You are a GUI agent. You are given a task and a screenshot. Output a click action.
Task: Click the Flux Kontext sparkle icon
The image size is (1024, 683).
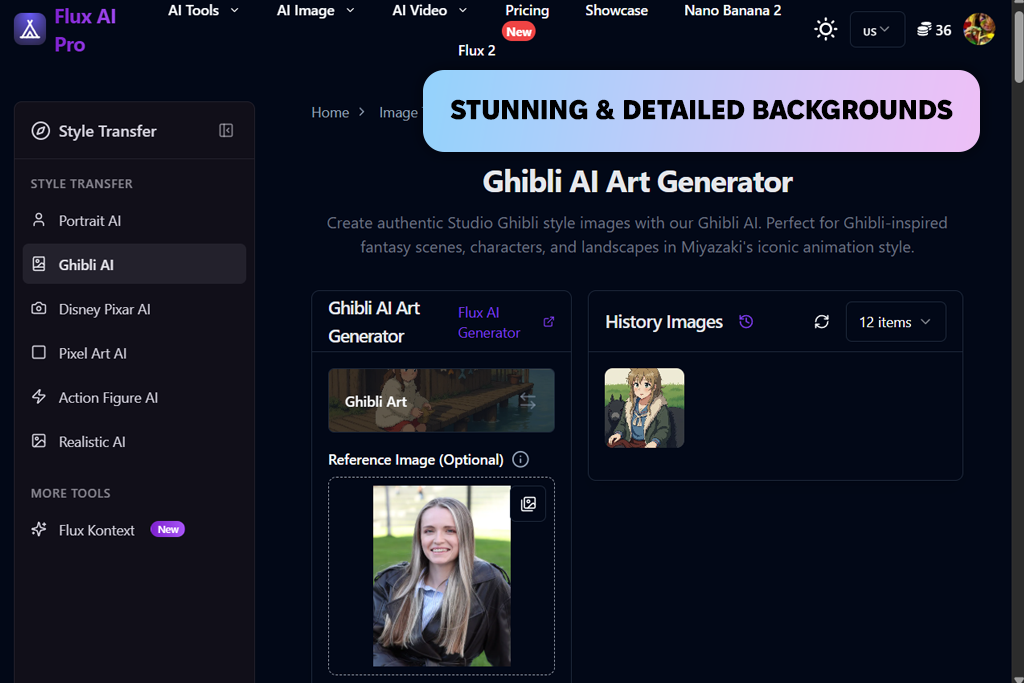[x=39, y=530]
